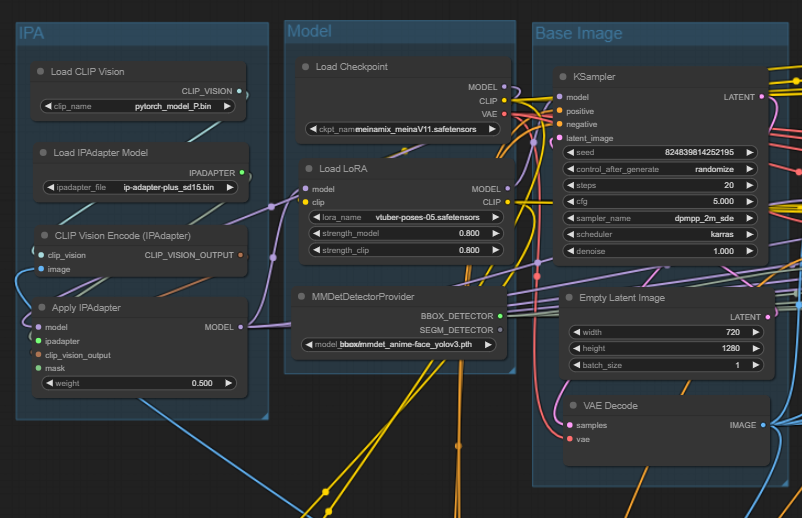Viewport: 802px width, 518px height.
Task: Open the control_after_generate randomize selector
Action: pyautogui.click(x=660, y=169)
